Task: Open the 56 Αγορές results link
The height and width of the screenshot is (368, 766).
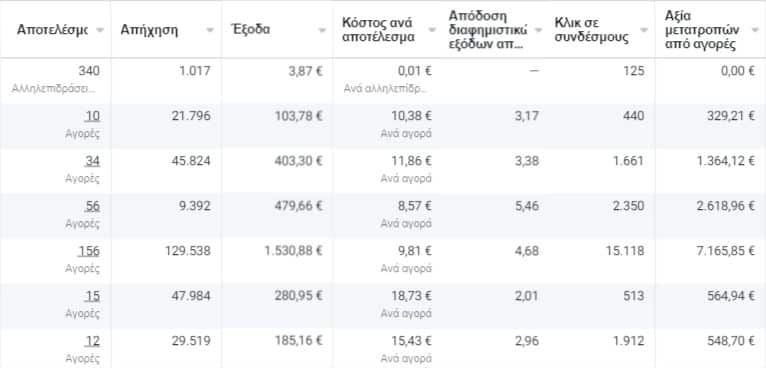Action: click(x=92, y=206)
